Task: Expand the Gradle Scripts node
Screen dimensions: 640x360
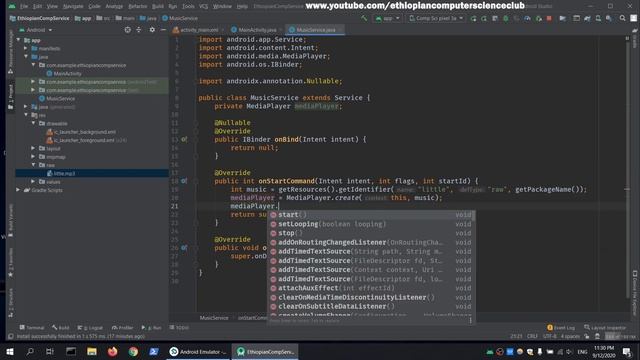Action: (18, 190)
